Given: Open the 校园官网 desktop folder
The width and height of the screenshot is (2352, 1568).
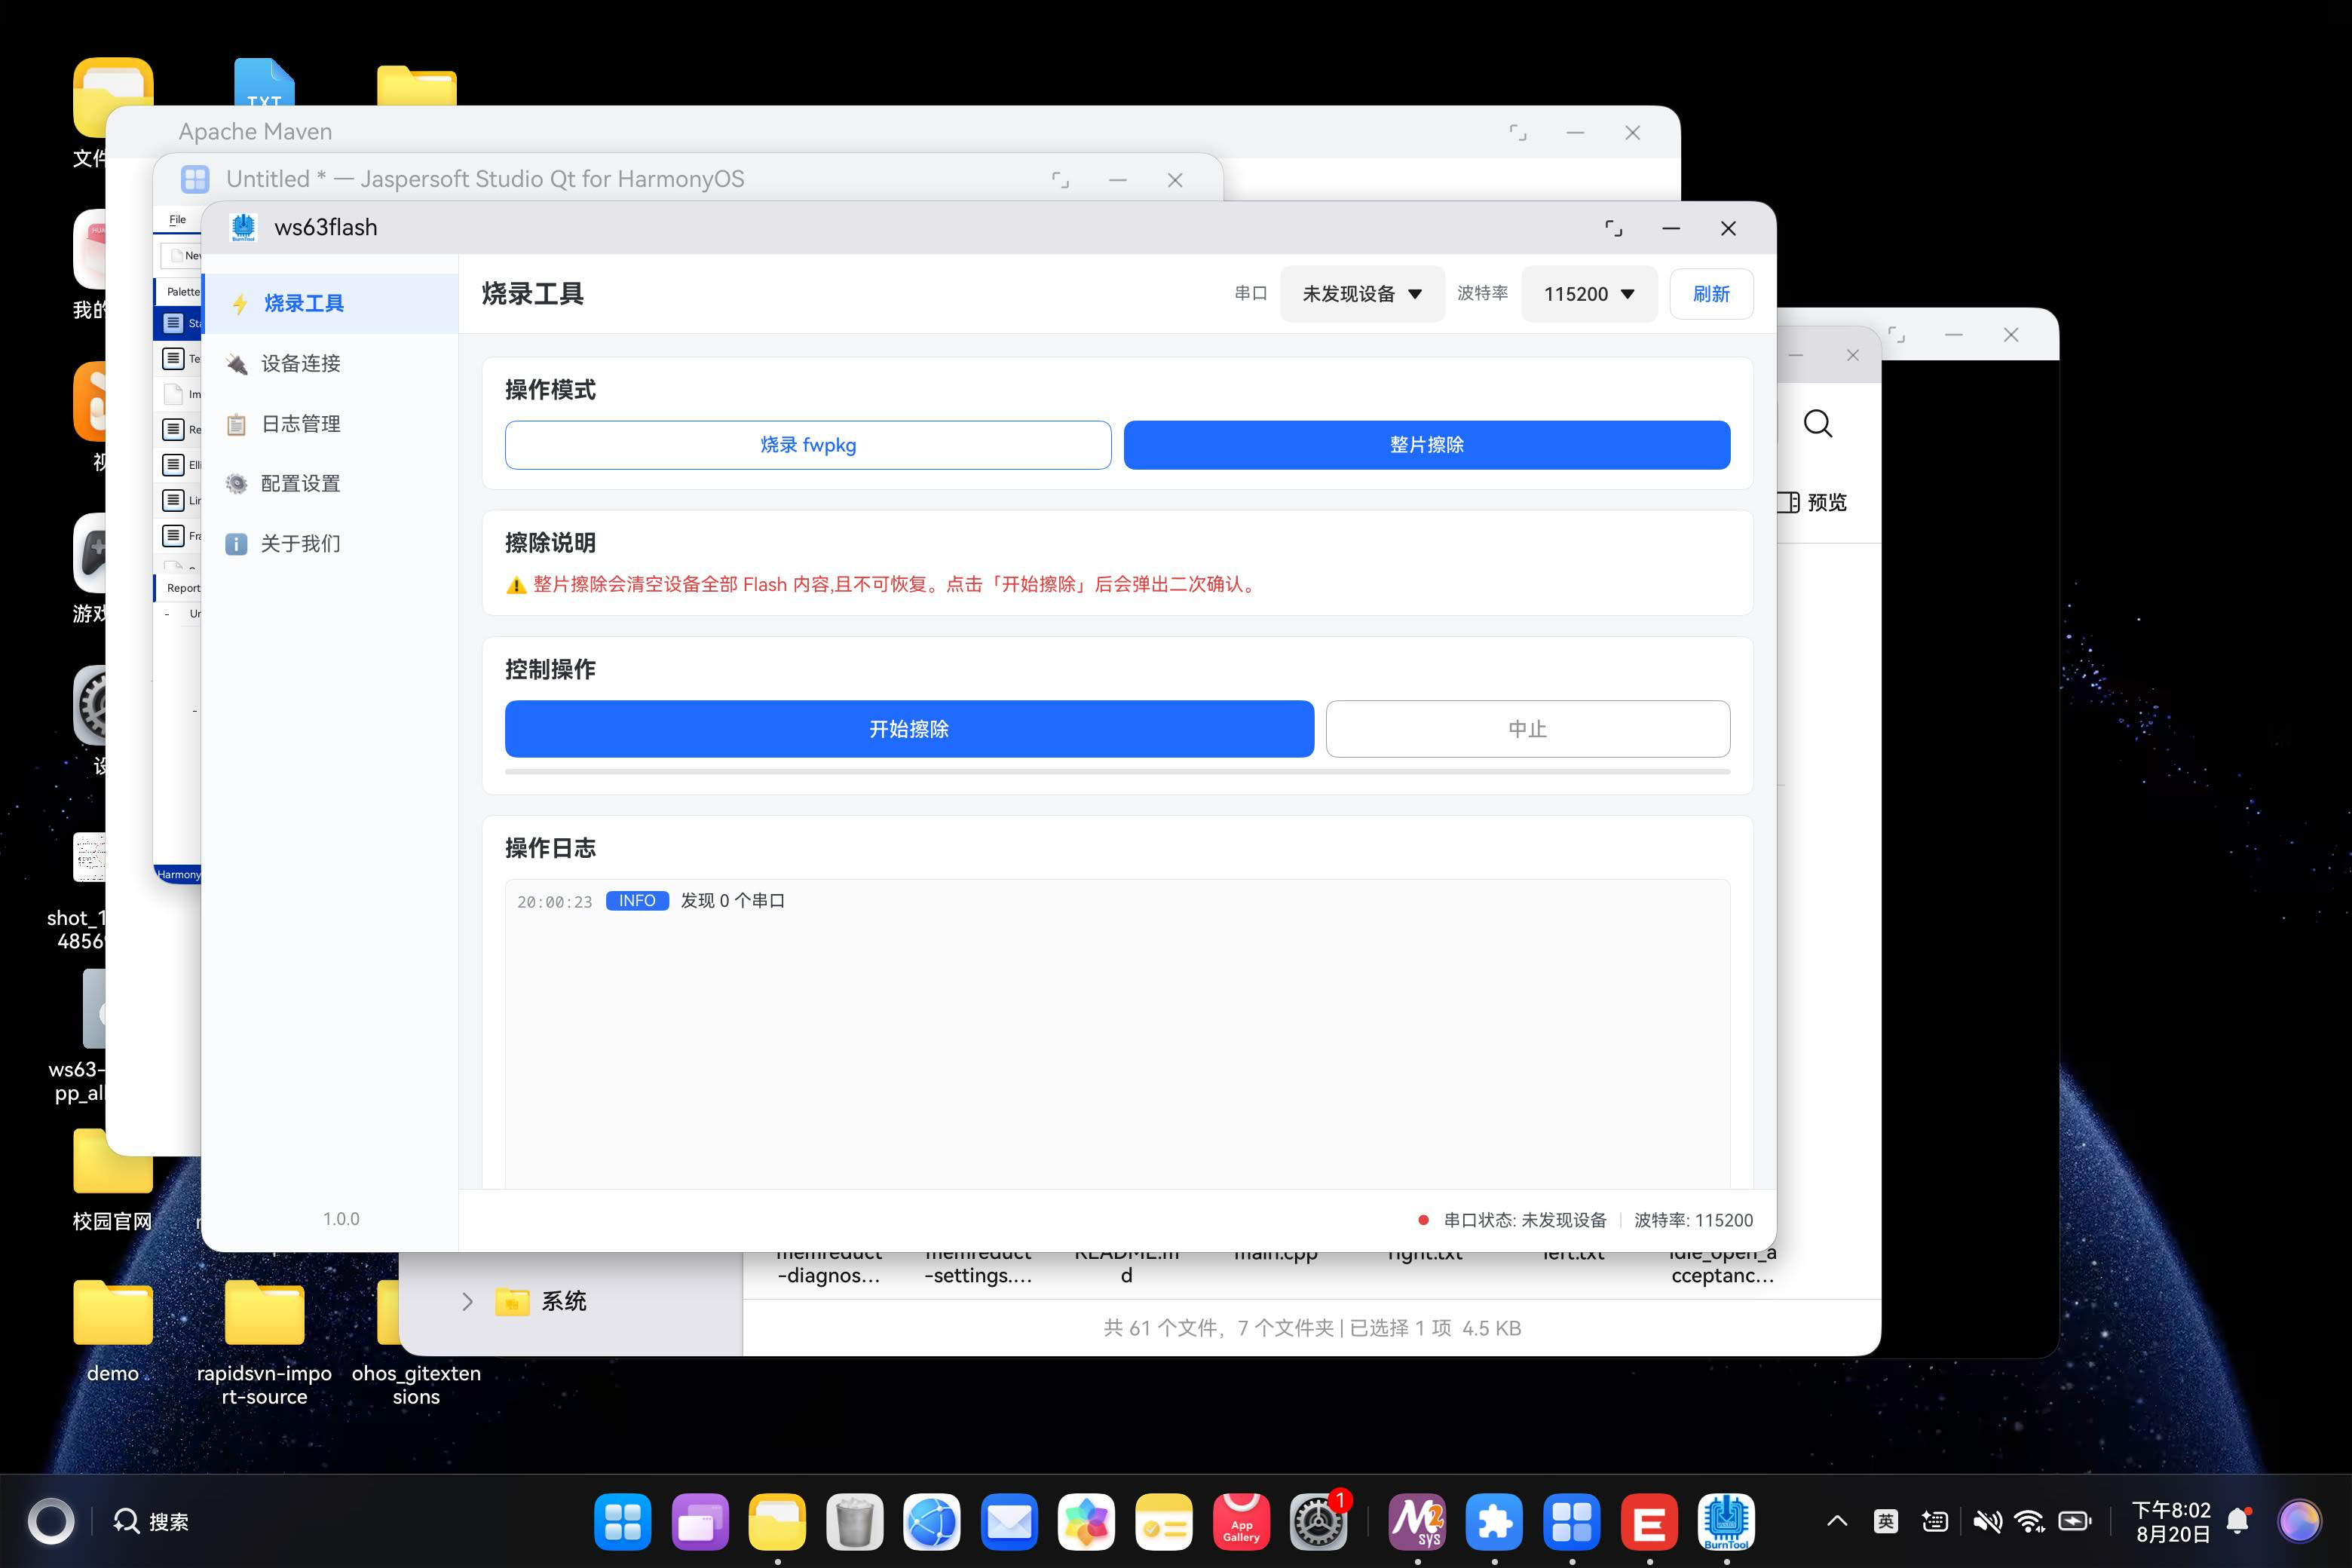Looking at the screenshot, I should 113,1180.
